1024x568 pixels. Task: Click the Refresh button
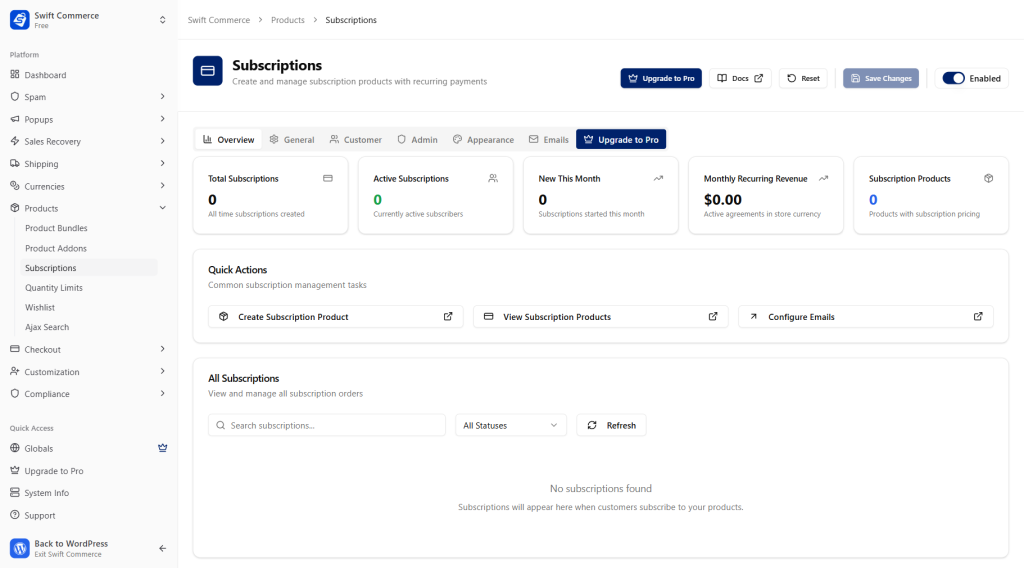click(x=611, y=425)
